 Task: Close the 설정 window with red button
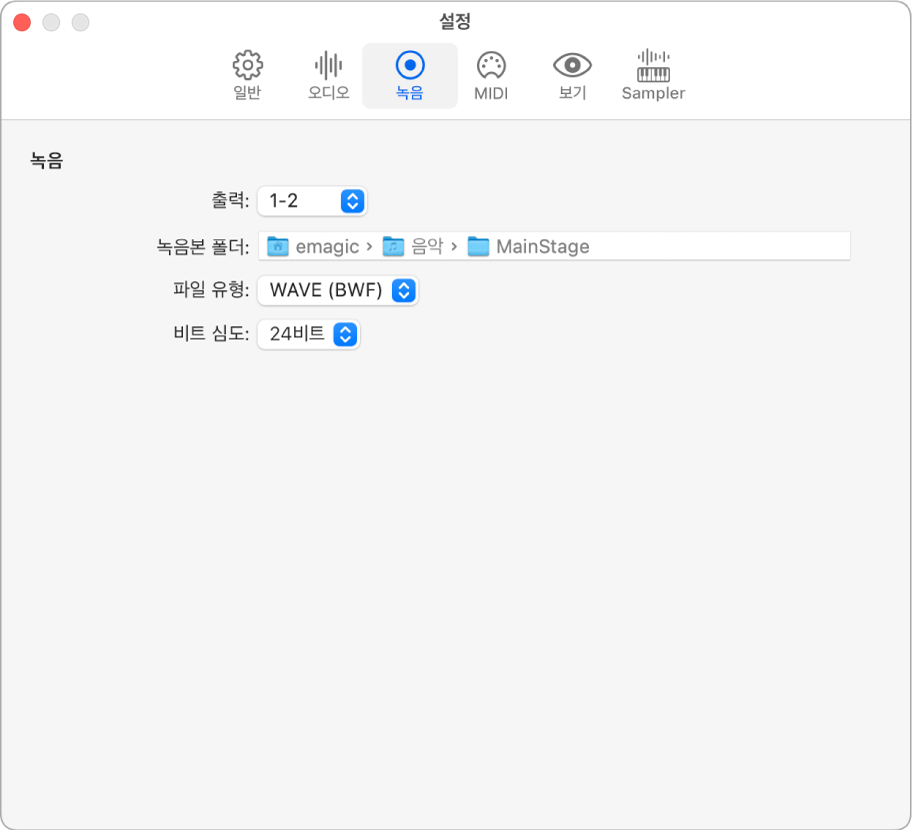tap(22, 23)
